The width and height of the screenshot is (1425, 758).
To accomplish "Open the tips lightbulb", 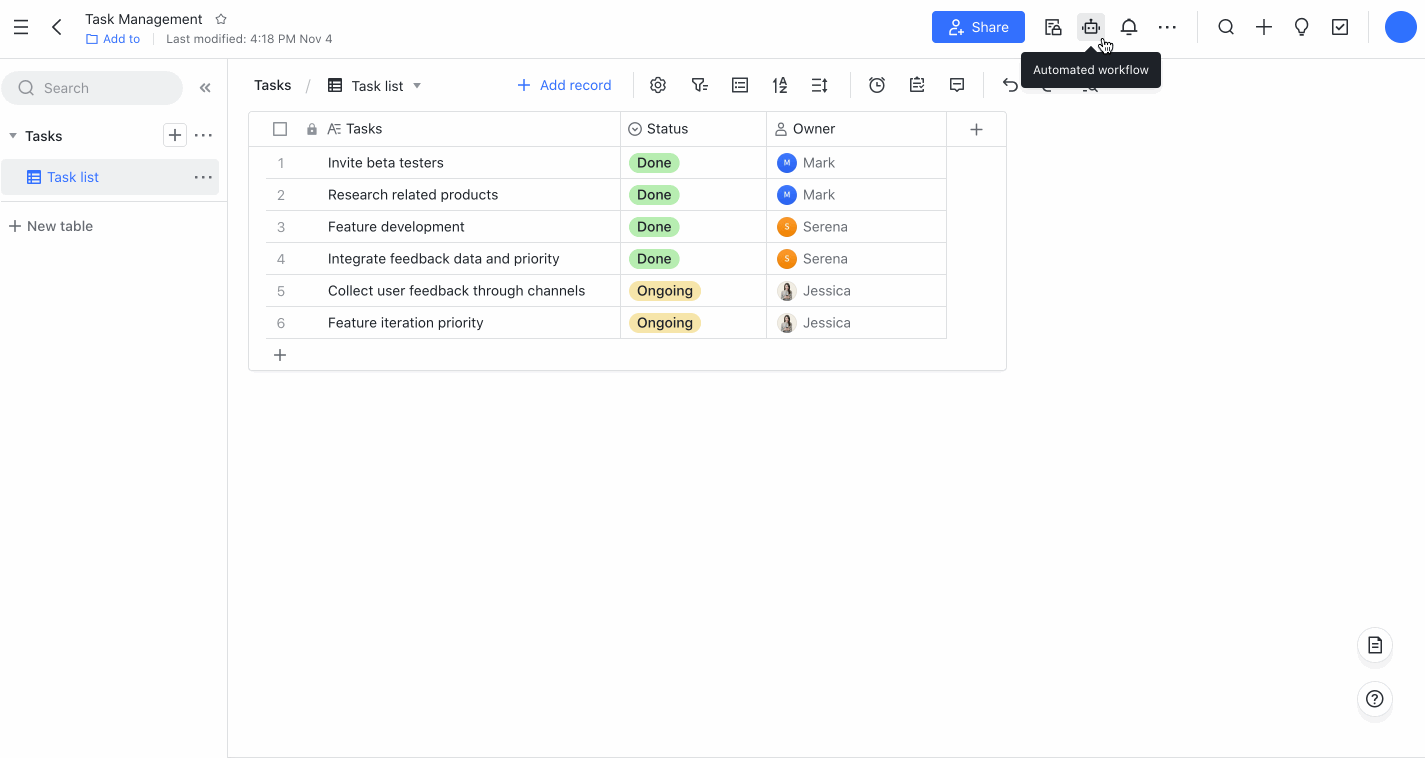I will click(1301, 27).
